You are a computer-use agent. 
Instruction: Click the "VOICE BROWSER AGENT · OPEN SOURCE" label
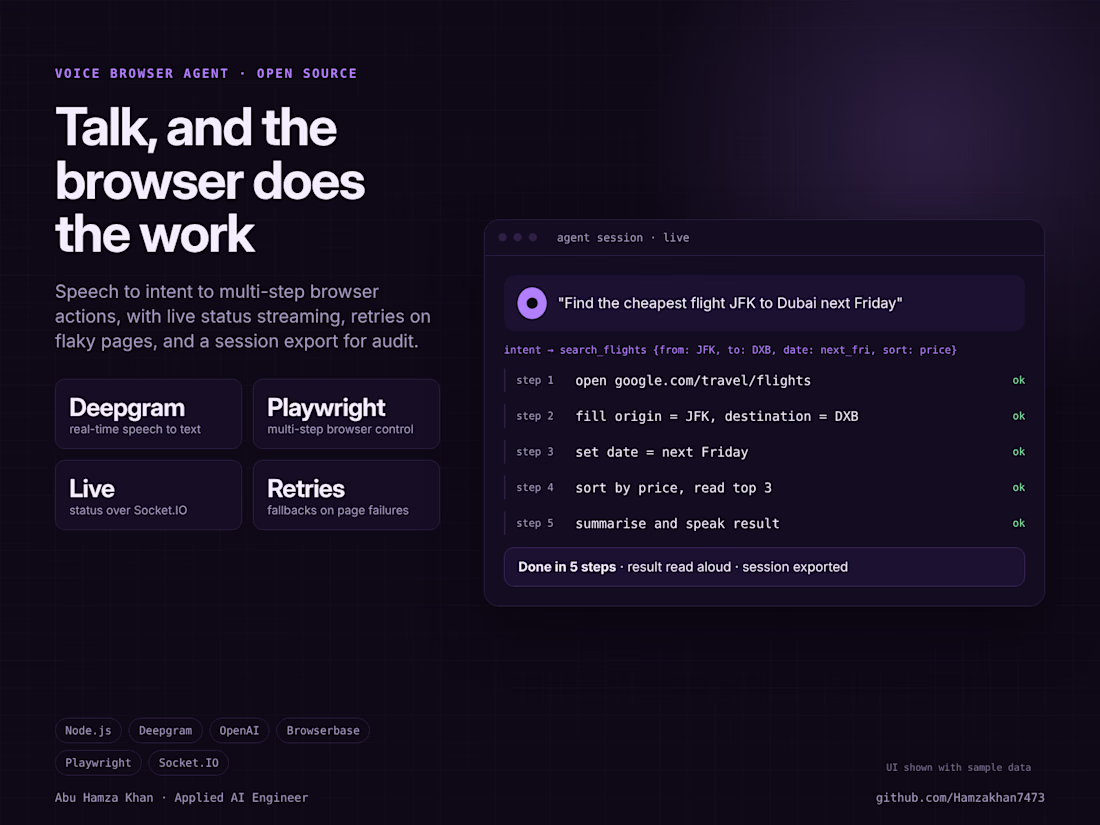tap(206, 74)
